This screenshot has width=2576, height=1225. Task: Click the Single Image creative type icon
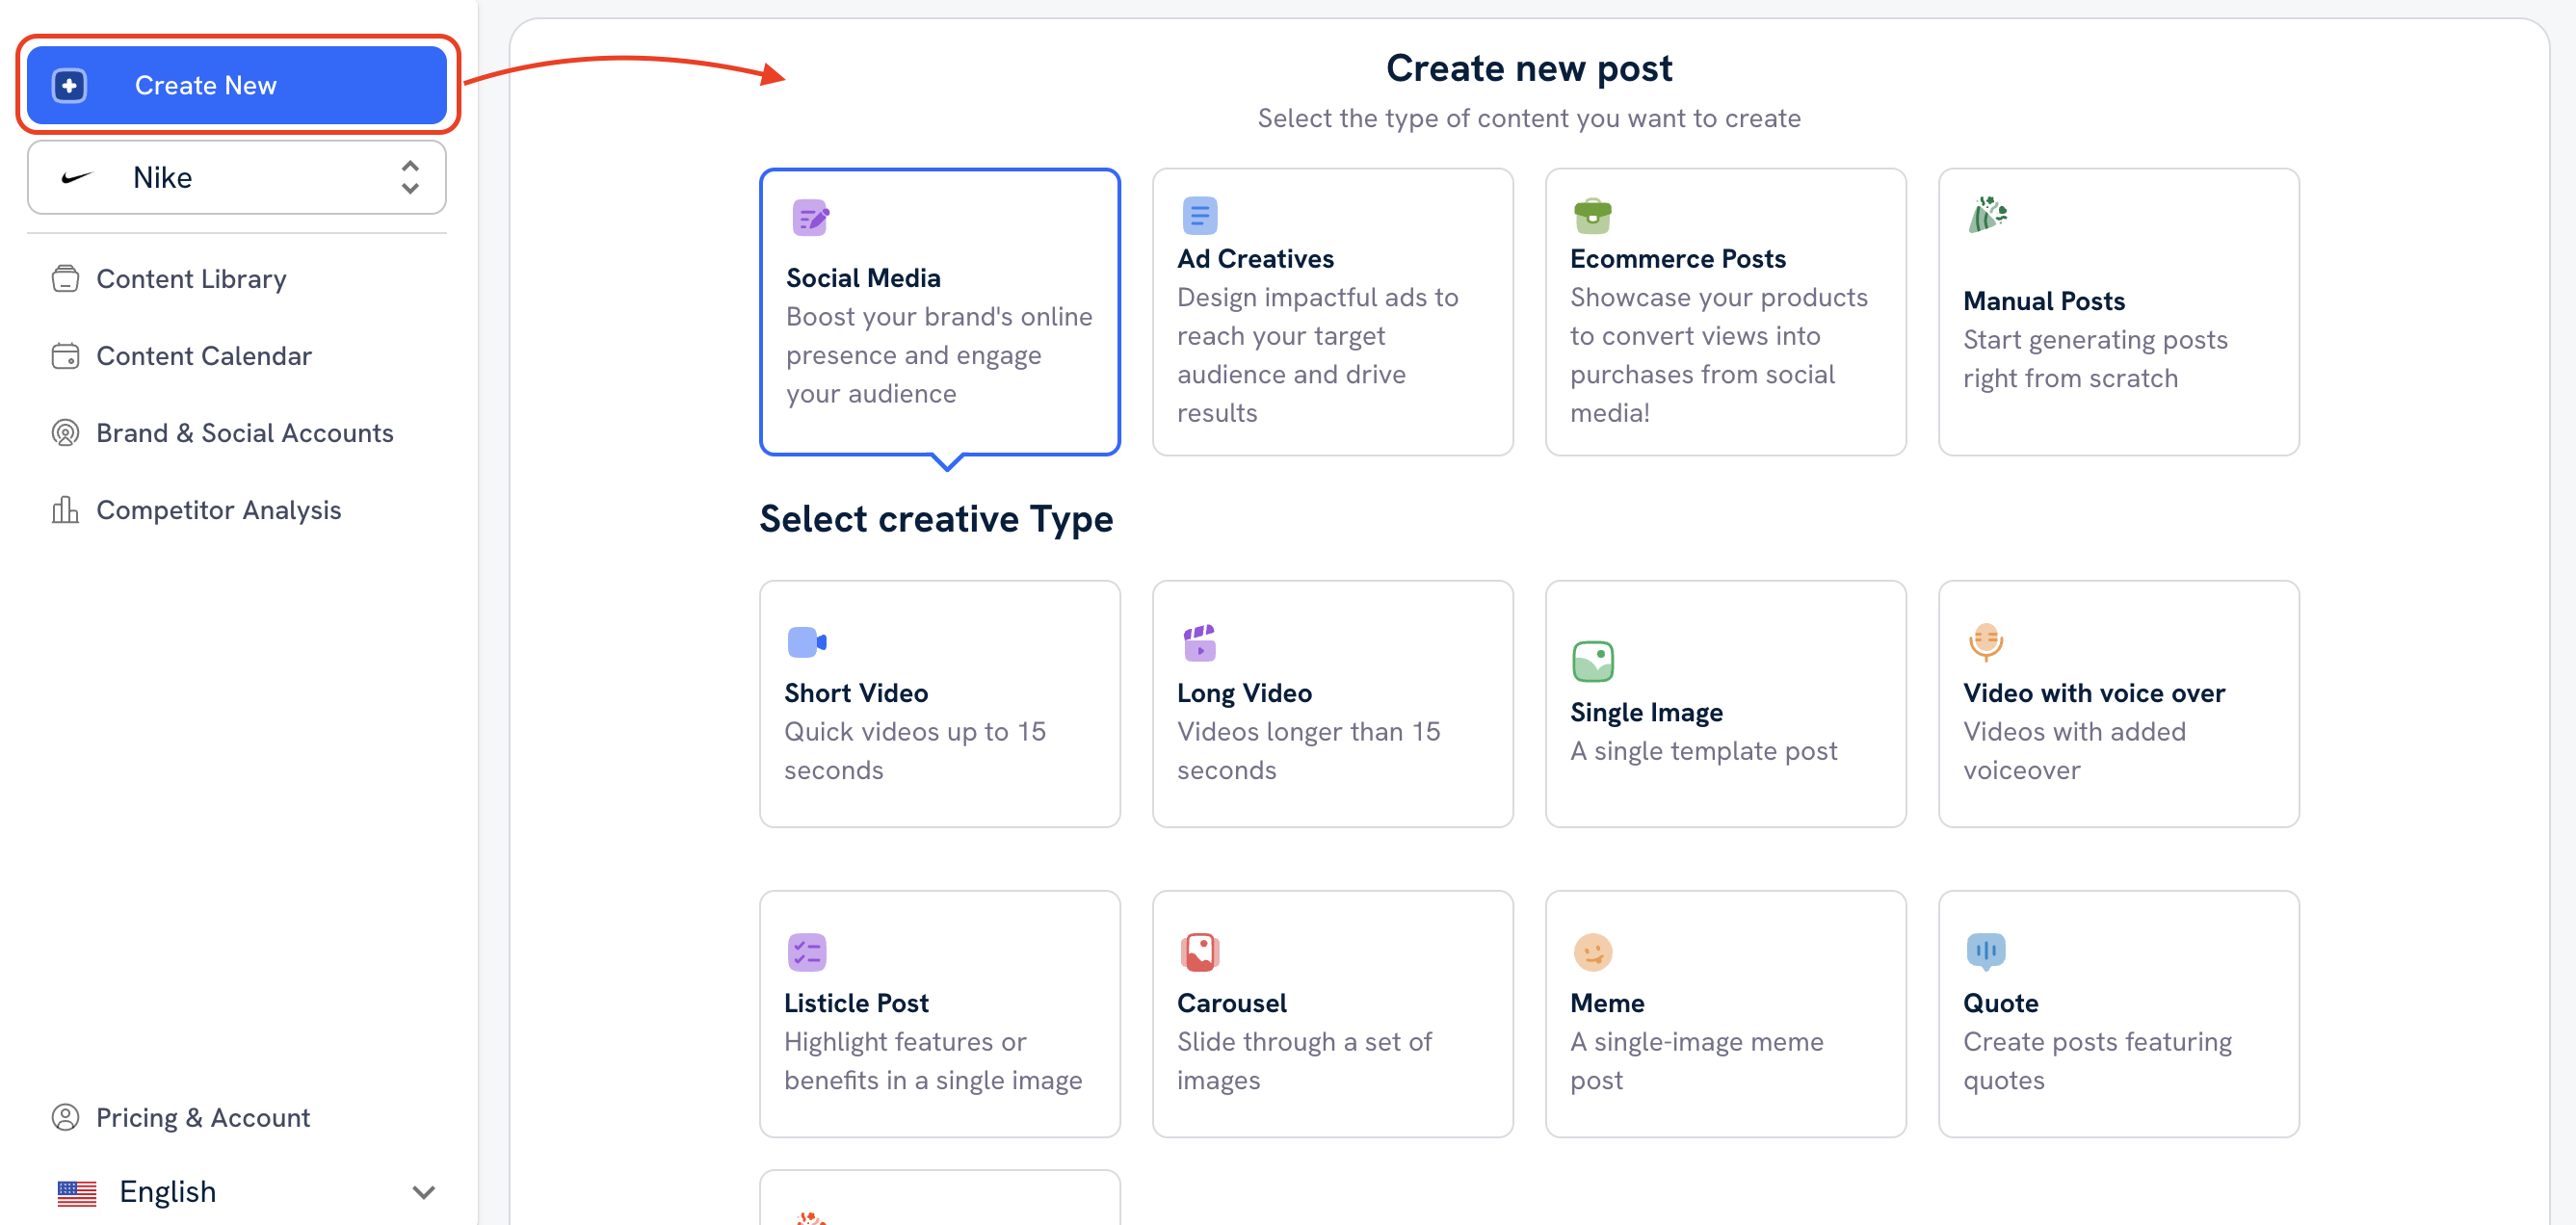point(1593,662)
